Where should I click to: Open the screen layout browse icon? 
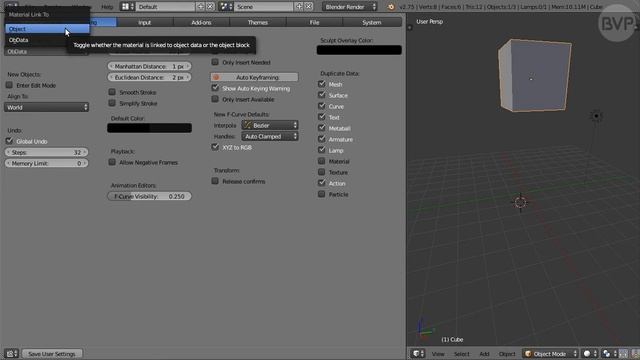127,7
